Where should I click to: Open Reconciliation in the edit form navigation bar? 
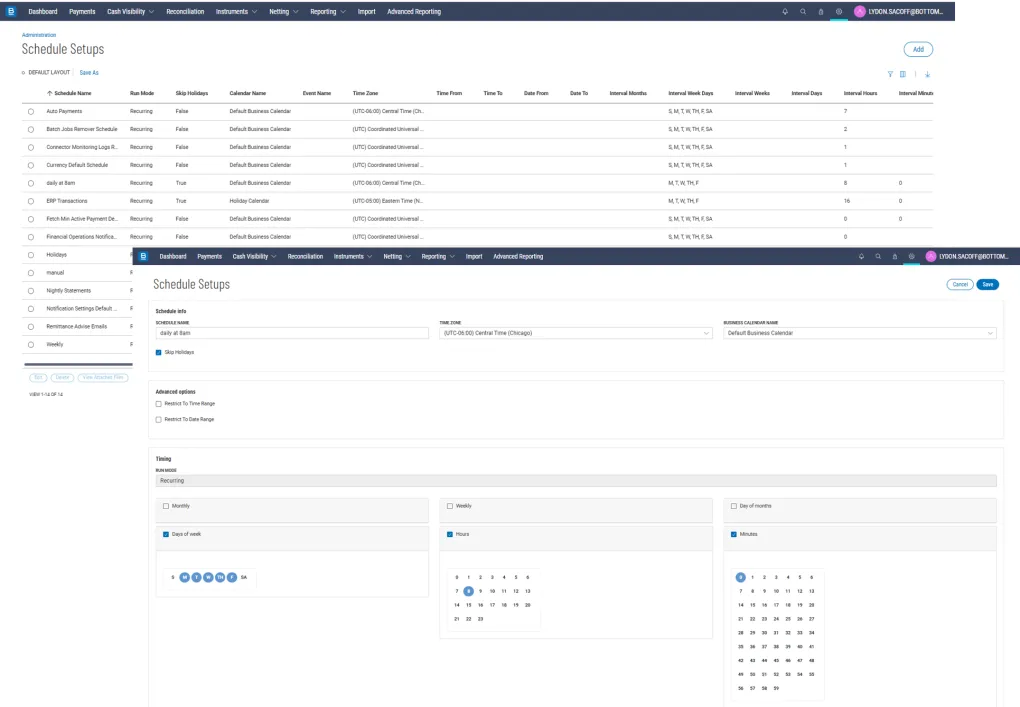[x=305, y=256]
